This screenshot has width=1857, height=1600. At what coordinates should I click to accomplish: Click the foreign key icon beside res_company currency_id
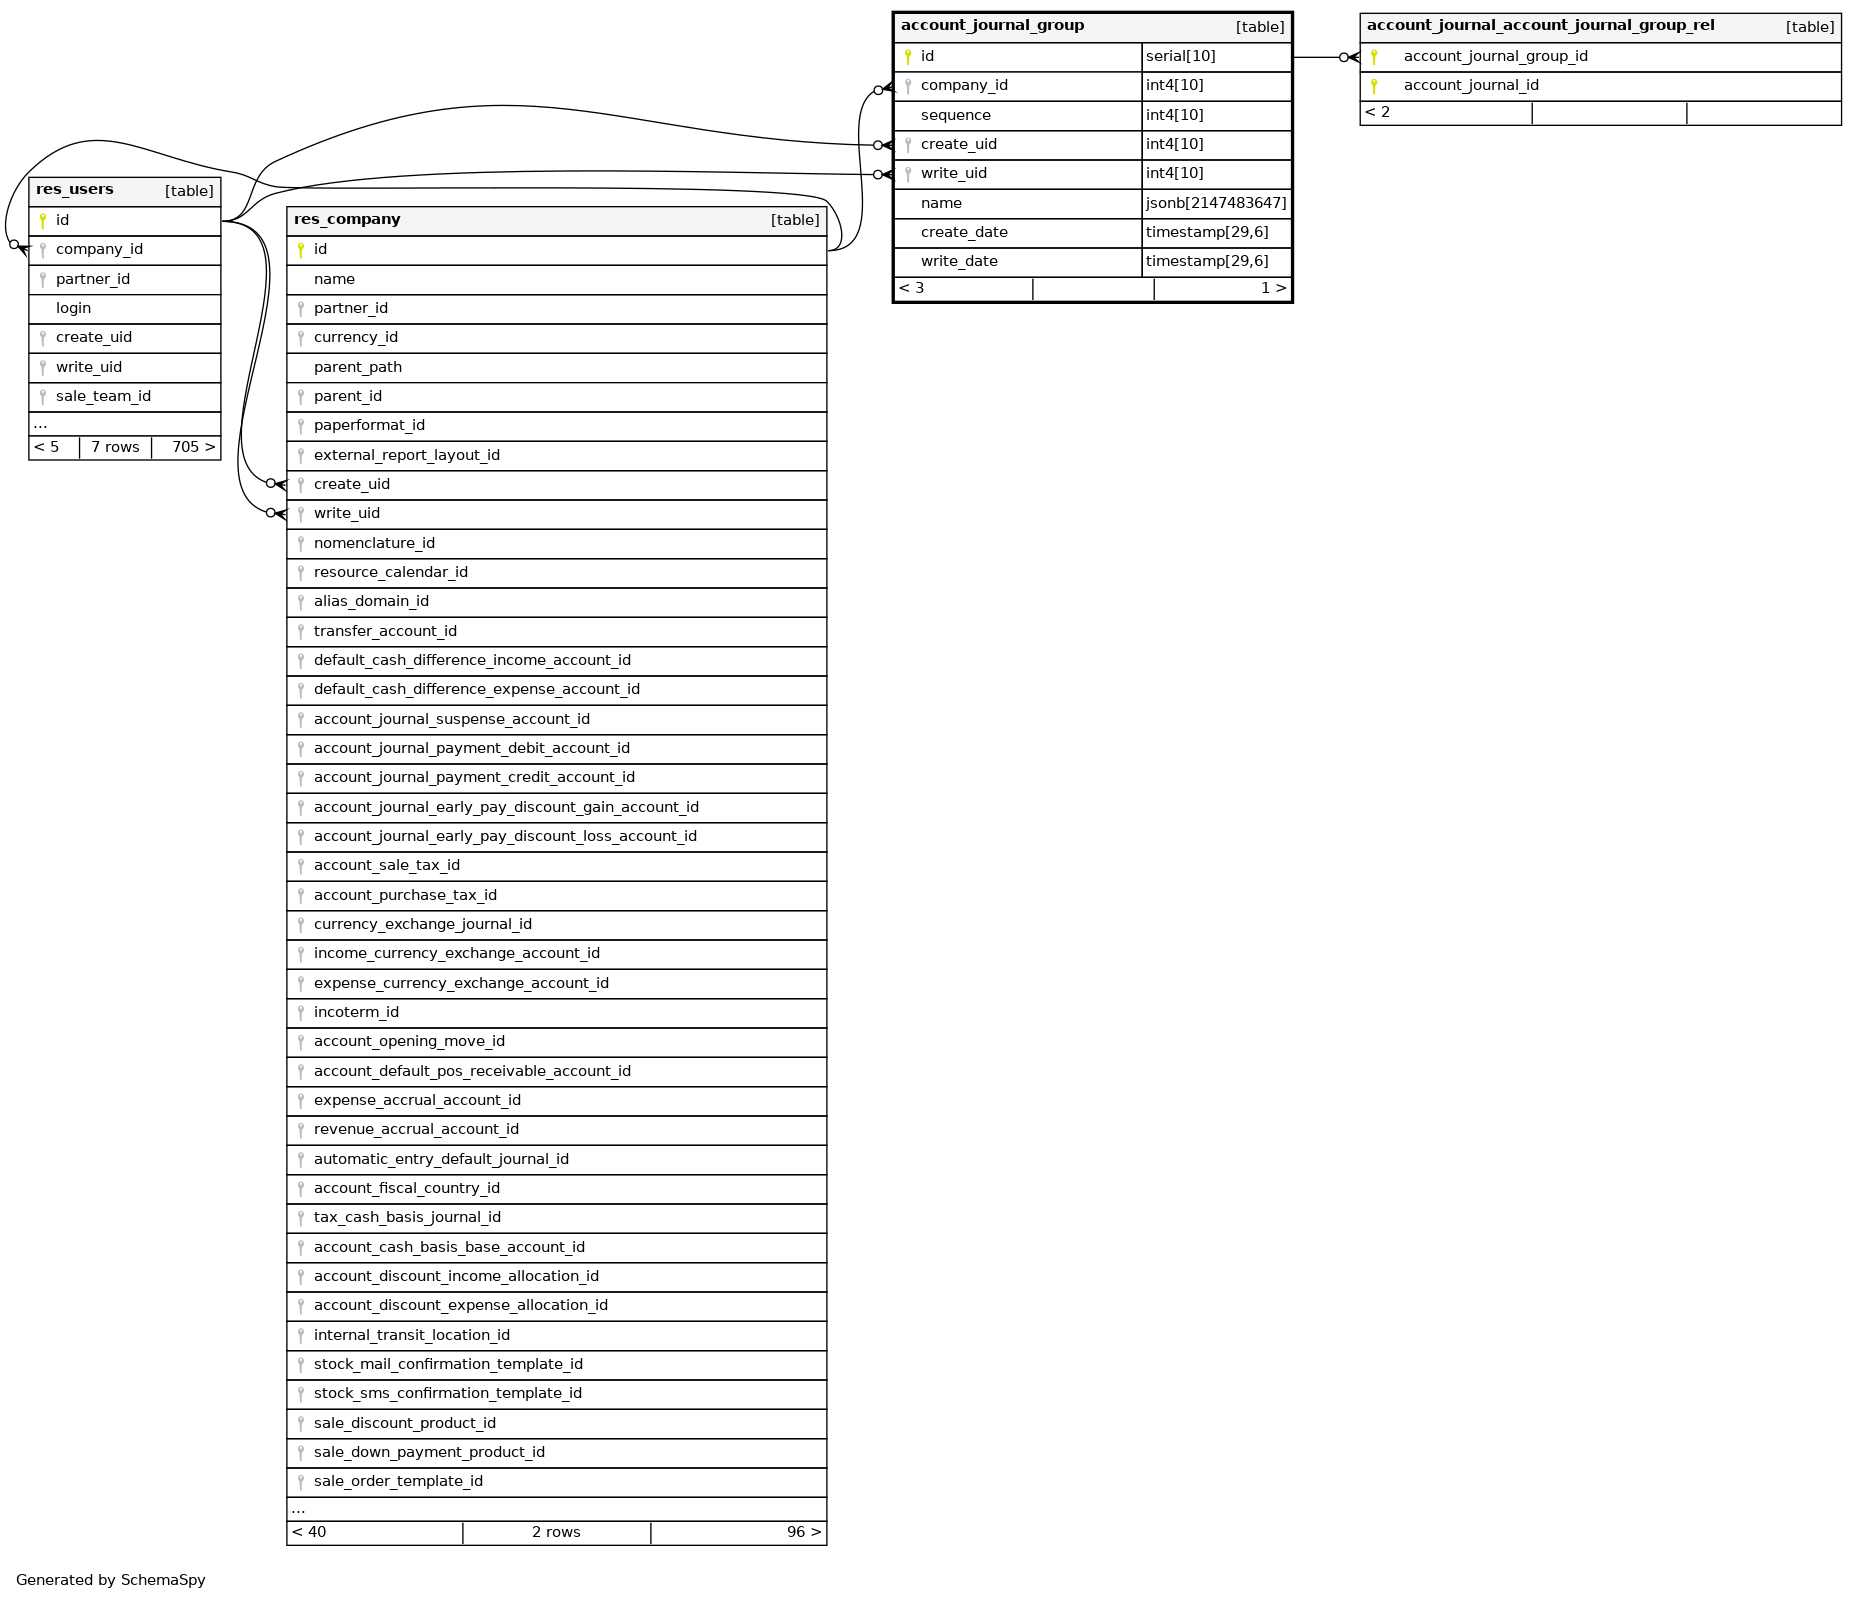point(300,338)
